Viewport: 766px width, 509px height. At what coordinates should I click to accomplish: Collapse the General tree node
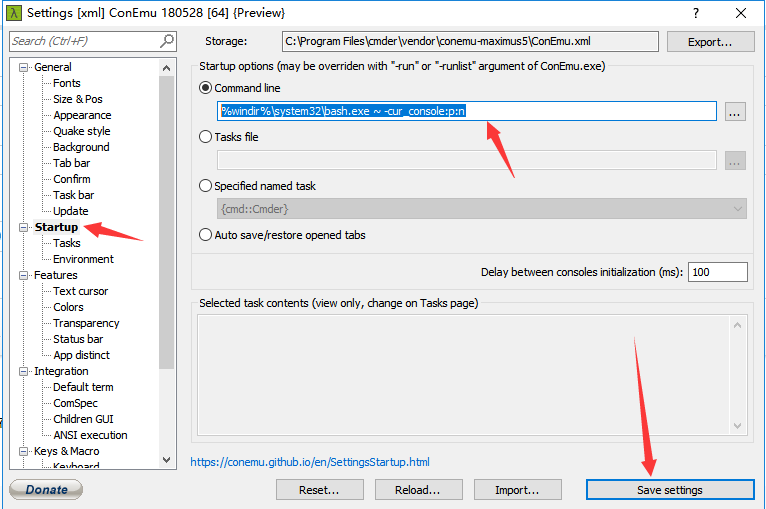click(x=24, y=67)
